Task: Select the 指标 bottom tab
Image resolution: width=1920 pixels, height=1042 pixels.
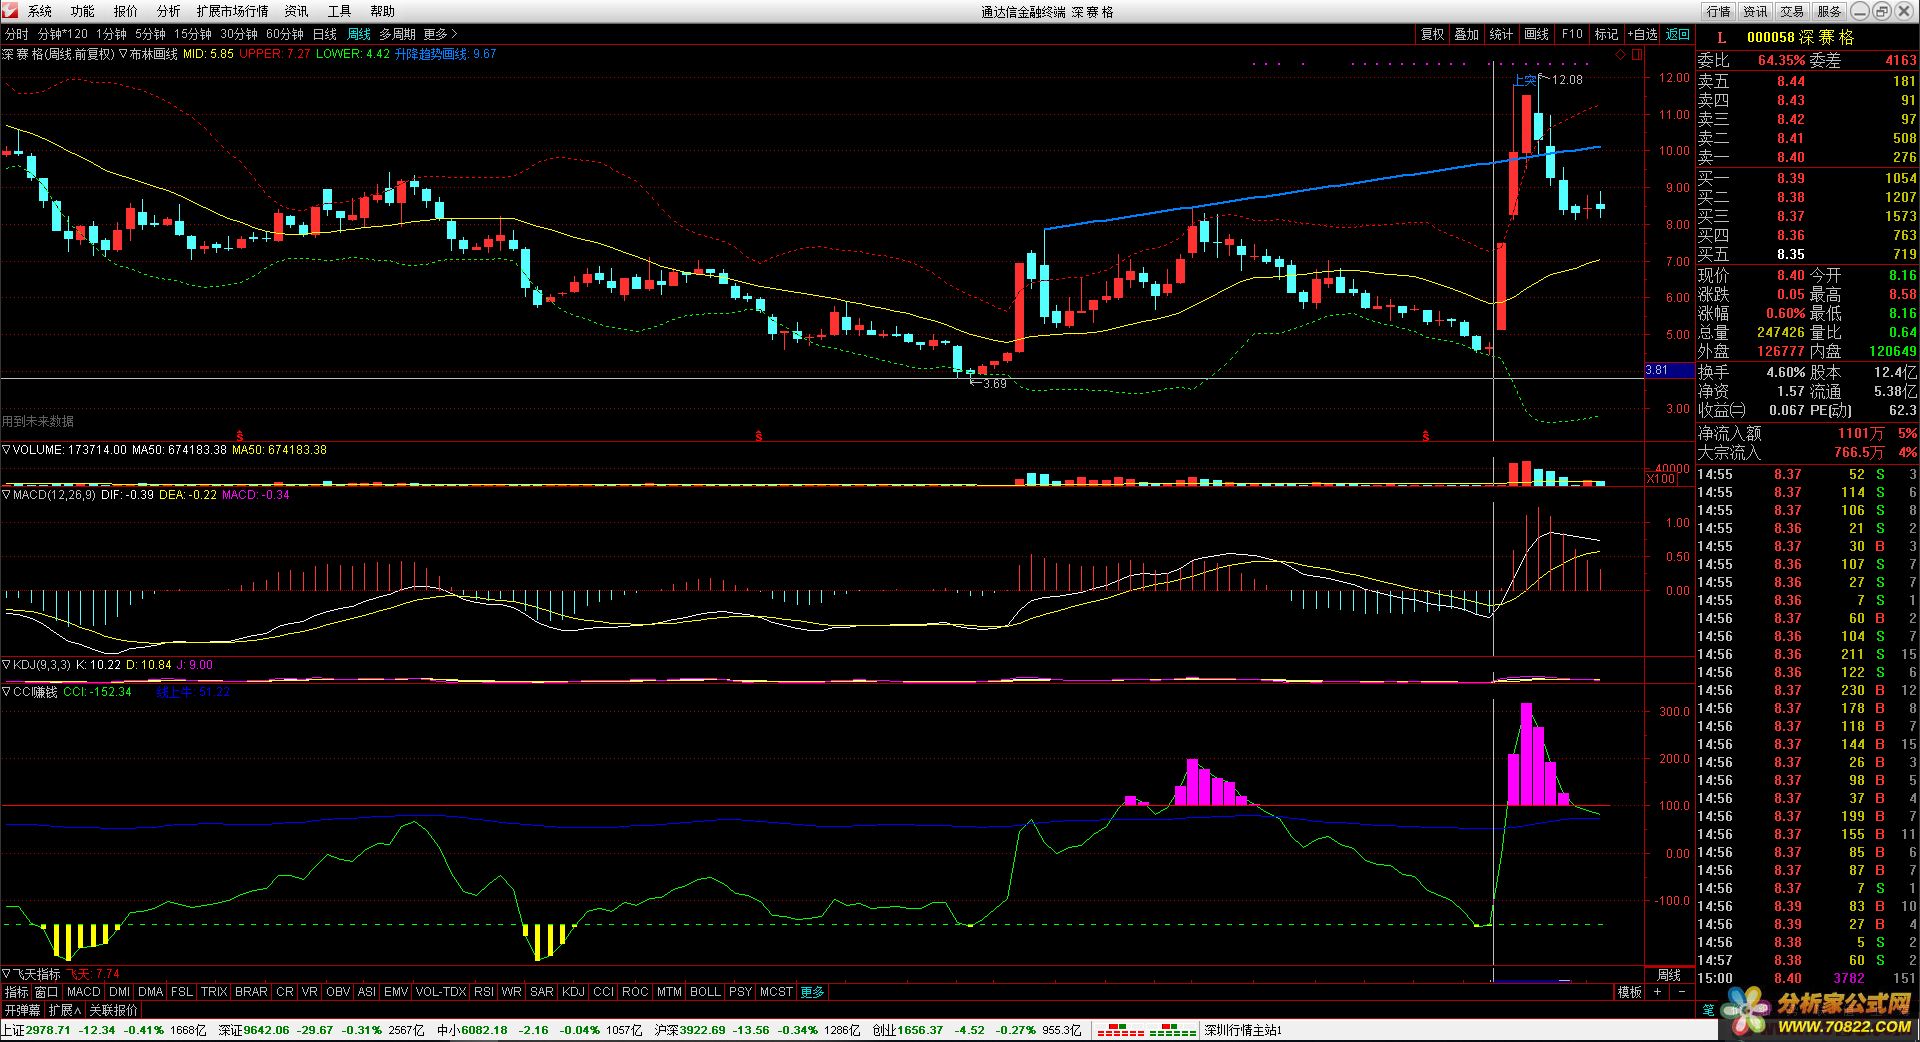Action: (x=17, y=992)
